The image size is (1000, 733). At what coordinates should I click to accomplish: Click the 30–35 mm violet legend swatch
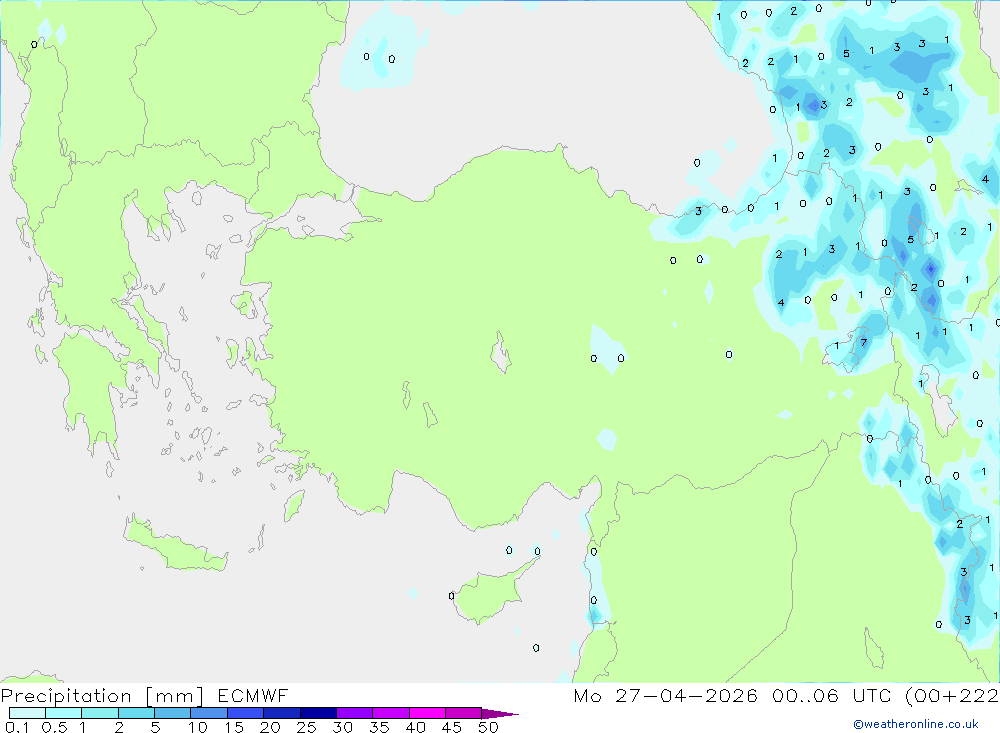[x=355, y=713]
